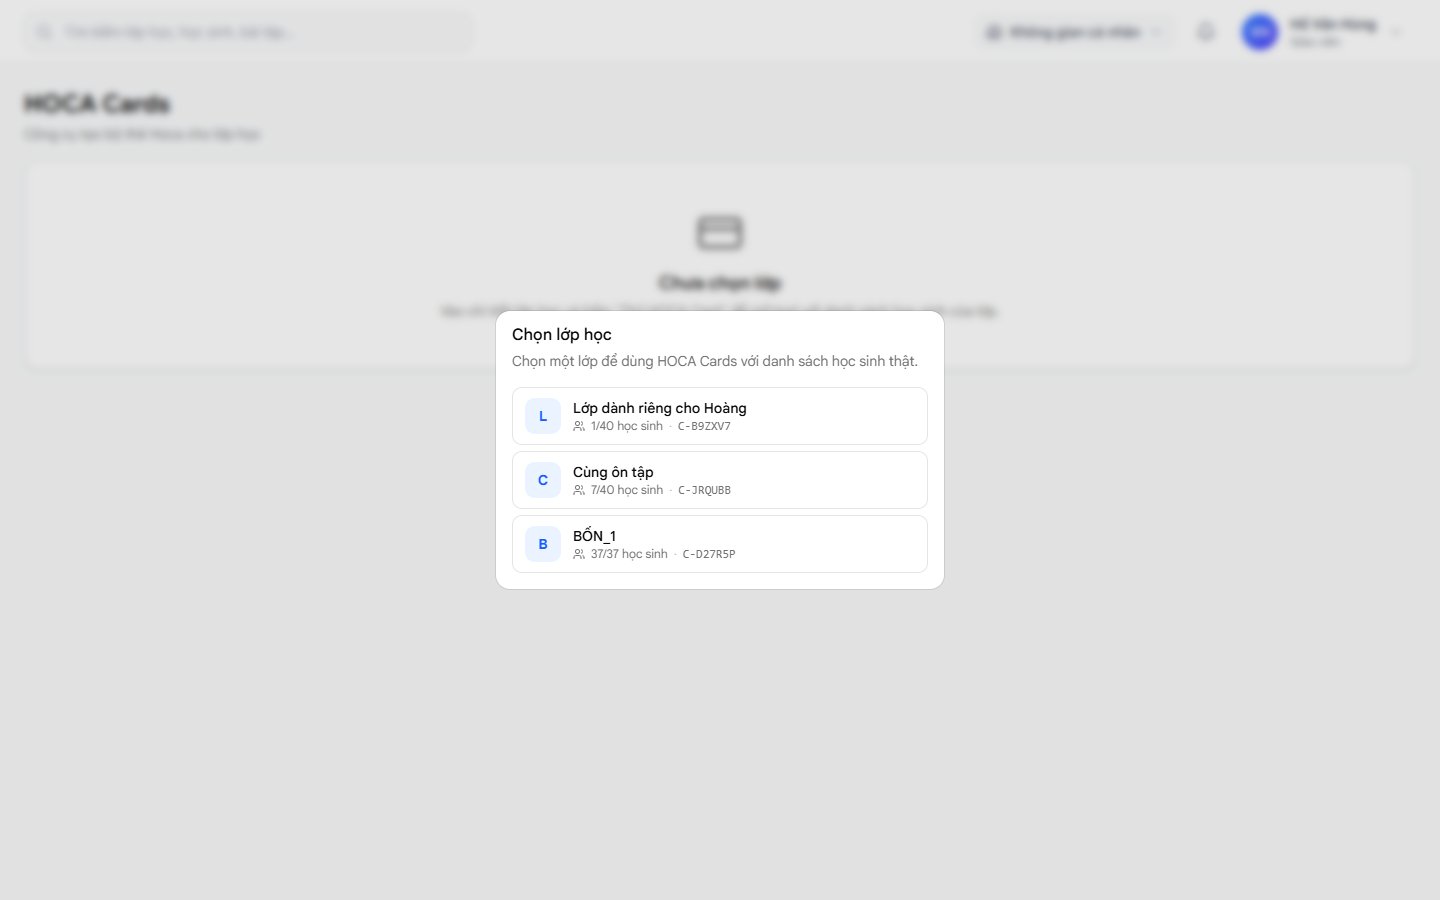The height and width of the screenshot is (900, 1440).
Task: Expand the user menu chevron beside the name
Action: (1396, 32)
